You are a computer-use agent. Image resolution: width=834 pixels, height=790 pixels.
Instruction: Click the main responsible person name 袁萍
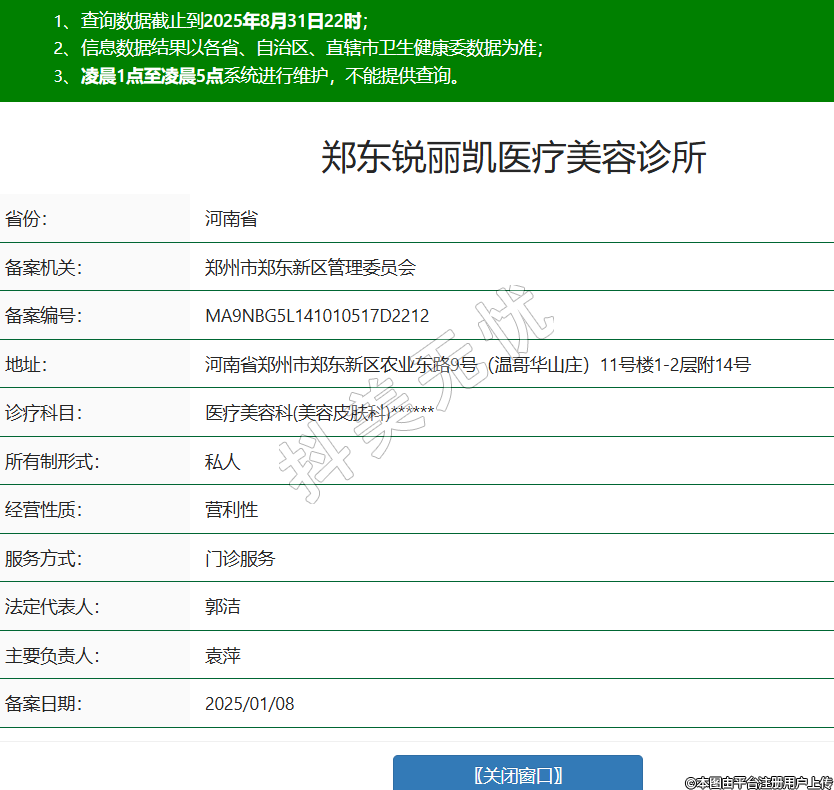pos(223,656)
